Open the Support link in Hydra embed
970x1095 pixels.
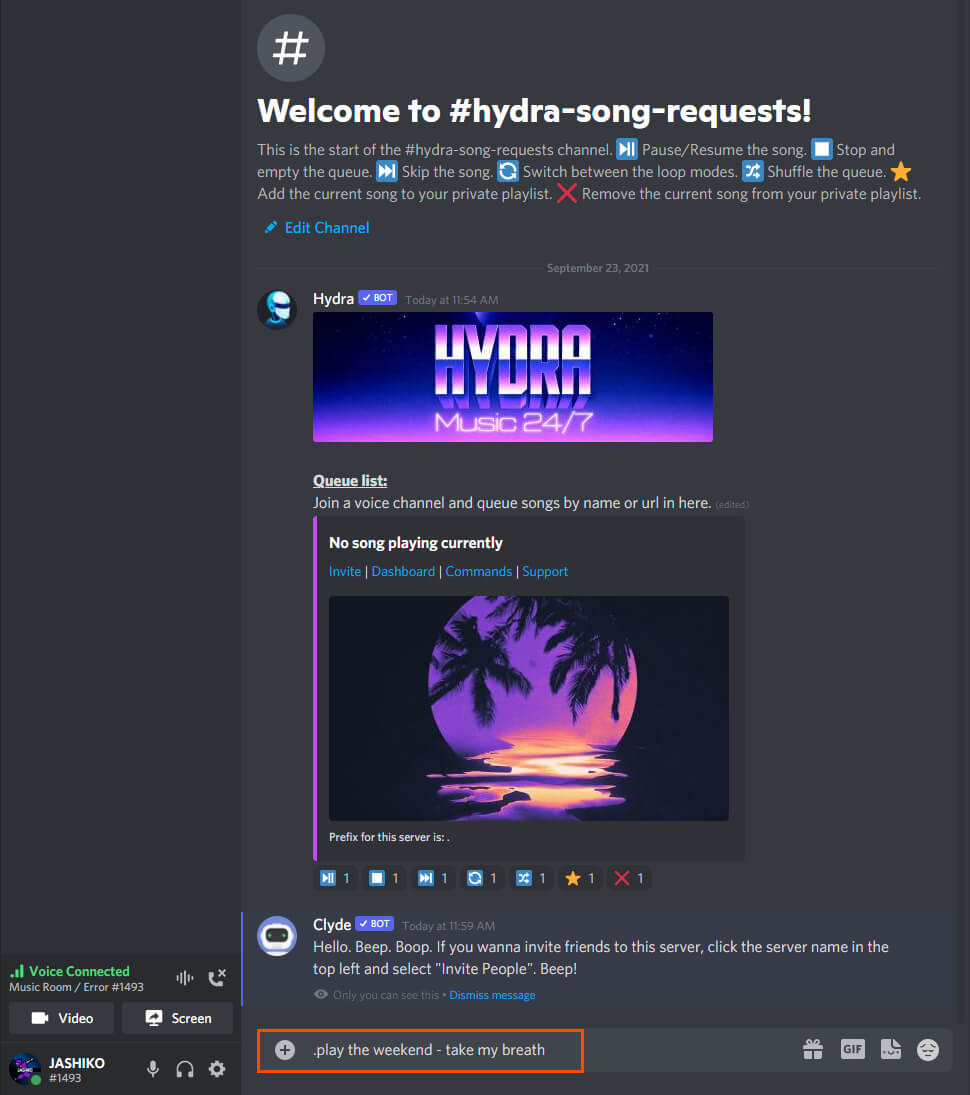545,571
